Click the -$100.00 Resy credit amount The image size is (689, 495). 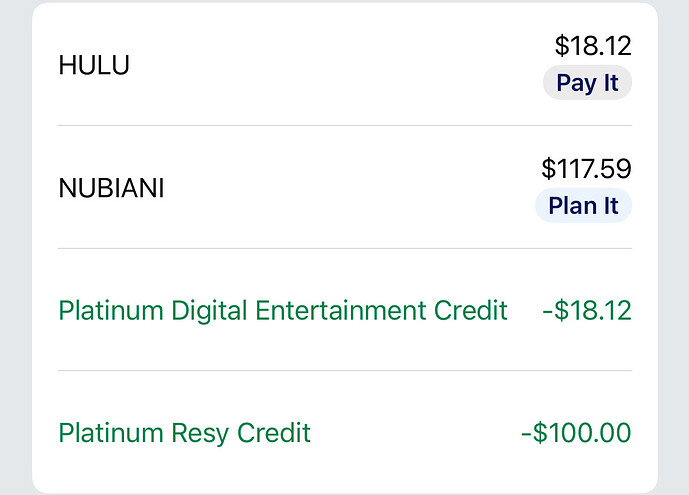click(576, 433)
